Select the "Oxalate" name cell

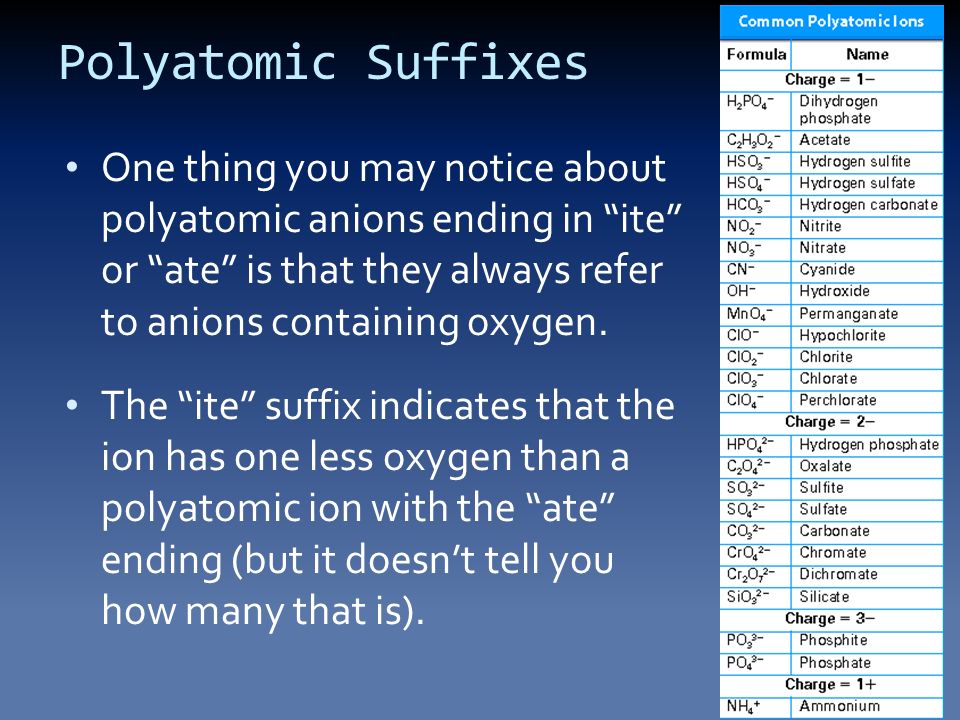pos(867,466)
